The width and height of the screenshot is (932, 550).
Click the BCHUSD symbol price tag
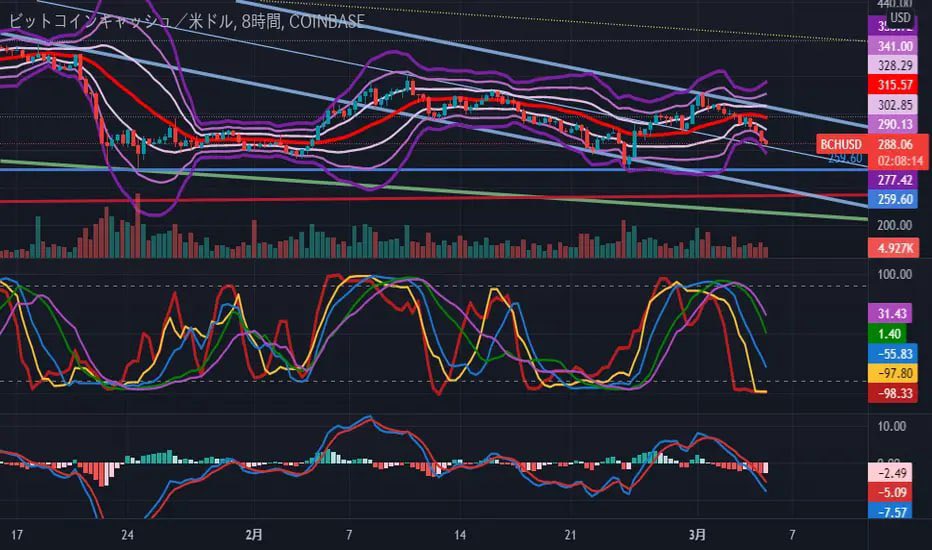pyautogui.click(x=841, y=144)
